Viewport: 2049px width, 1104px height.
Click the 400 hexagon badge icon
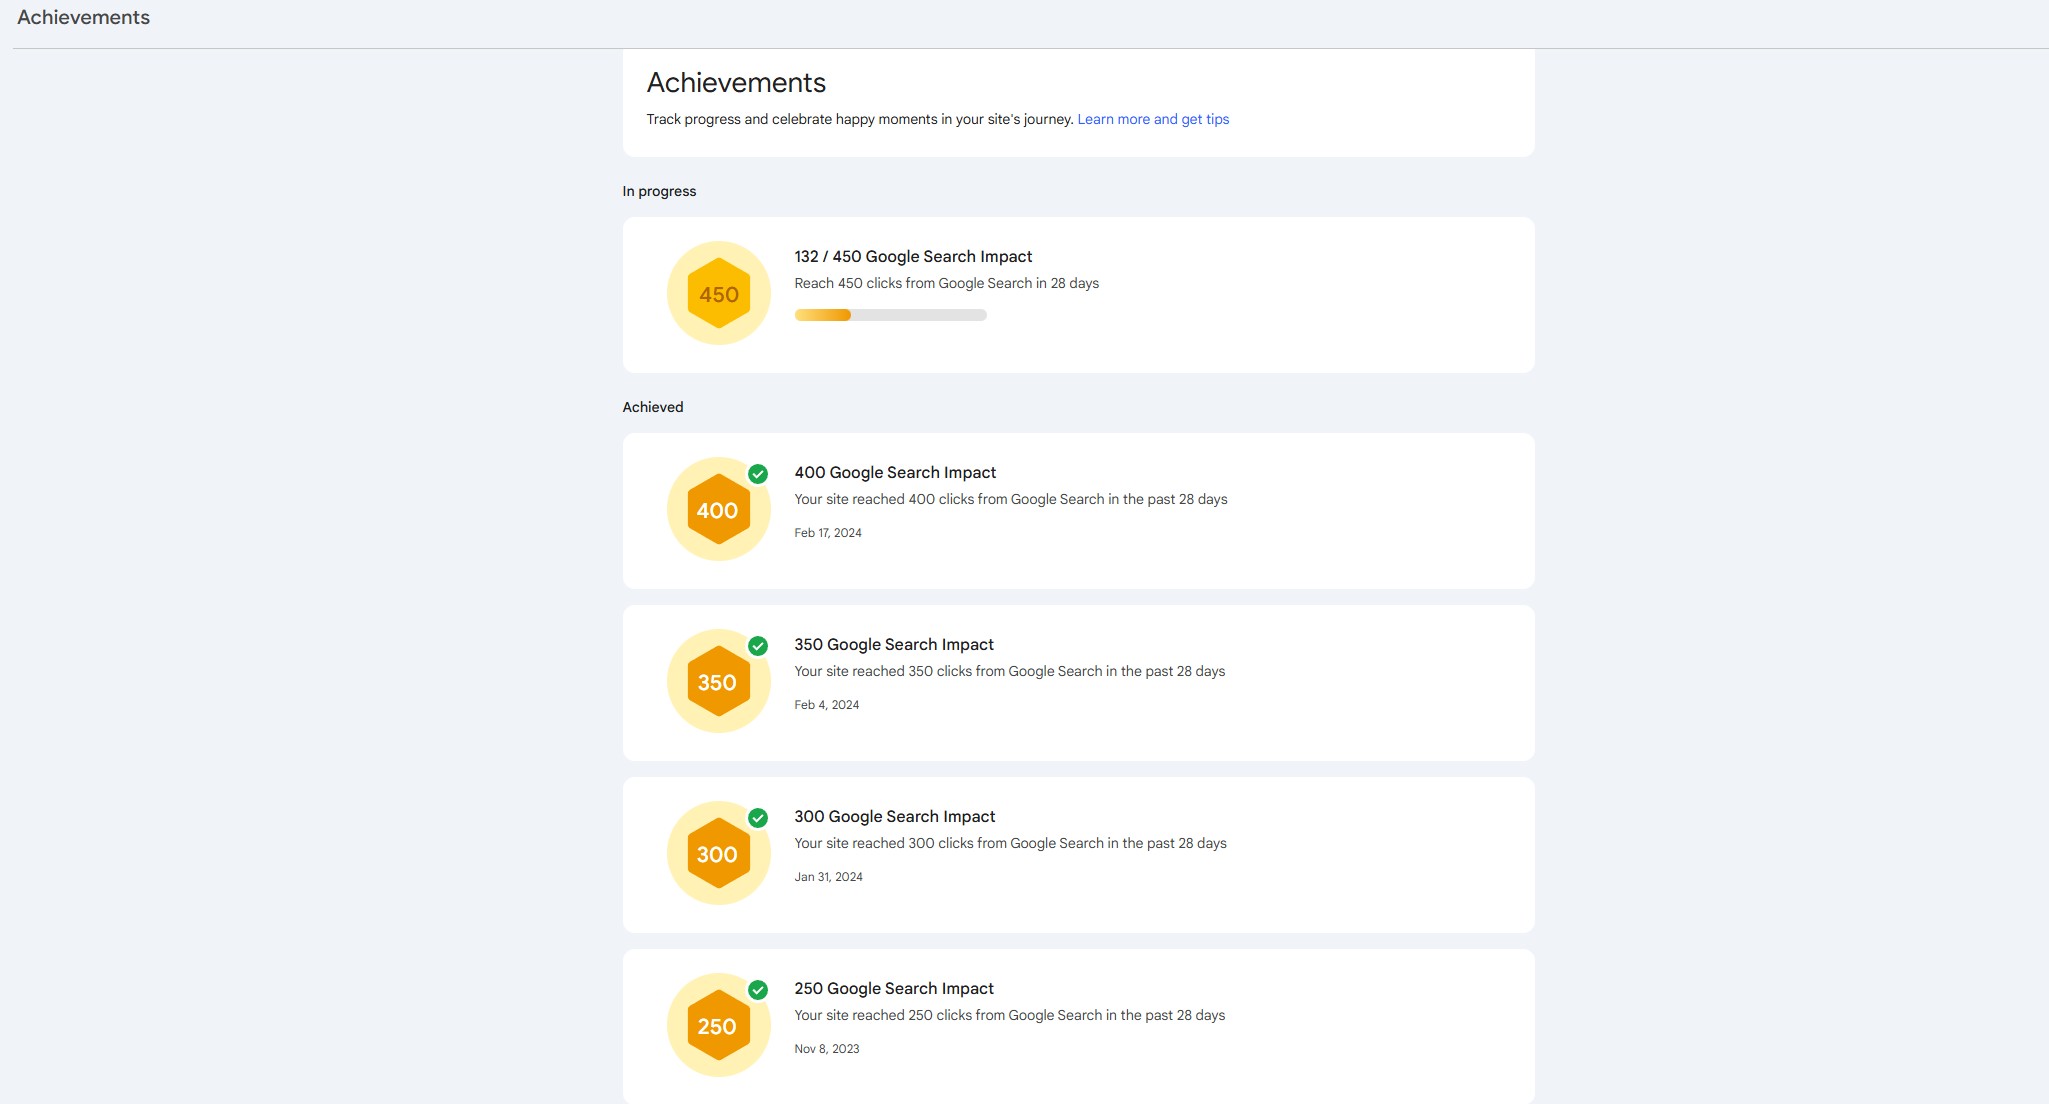coord(718,510)
